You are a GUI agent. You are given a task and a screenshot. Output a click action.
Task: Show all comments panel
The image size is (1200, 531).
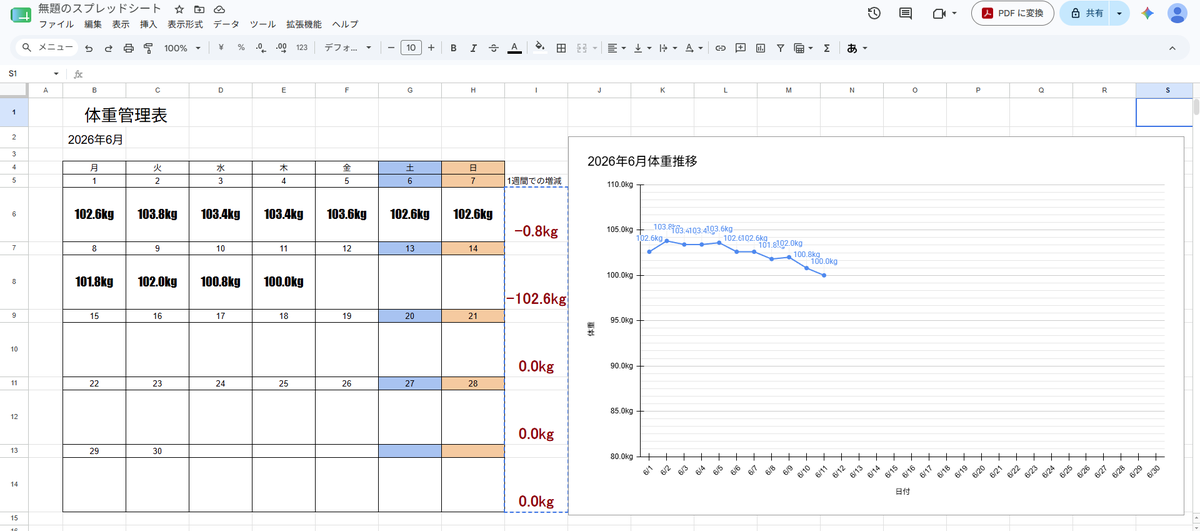[906, 14]
